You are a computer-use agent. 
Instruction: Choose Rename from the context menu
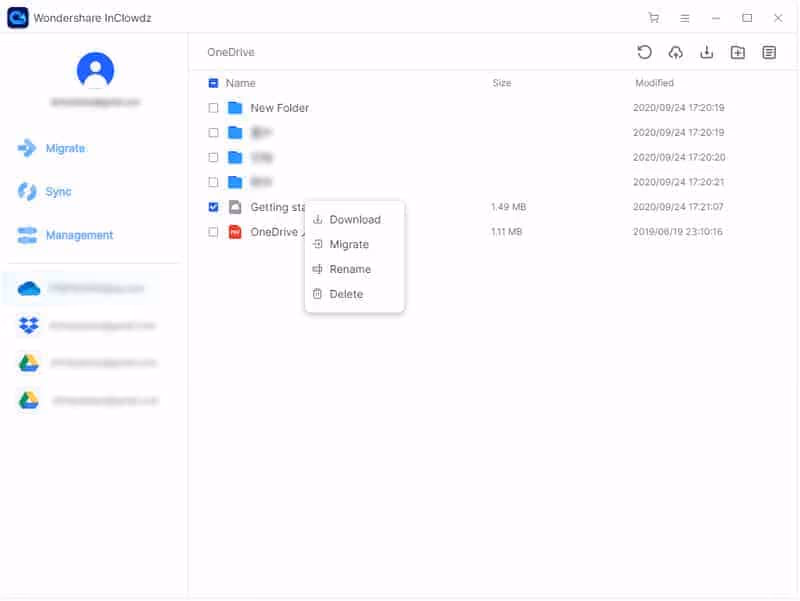tap(351, 269)
